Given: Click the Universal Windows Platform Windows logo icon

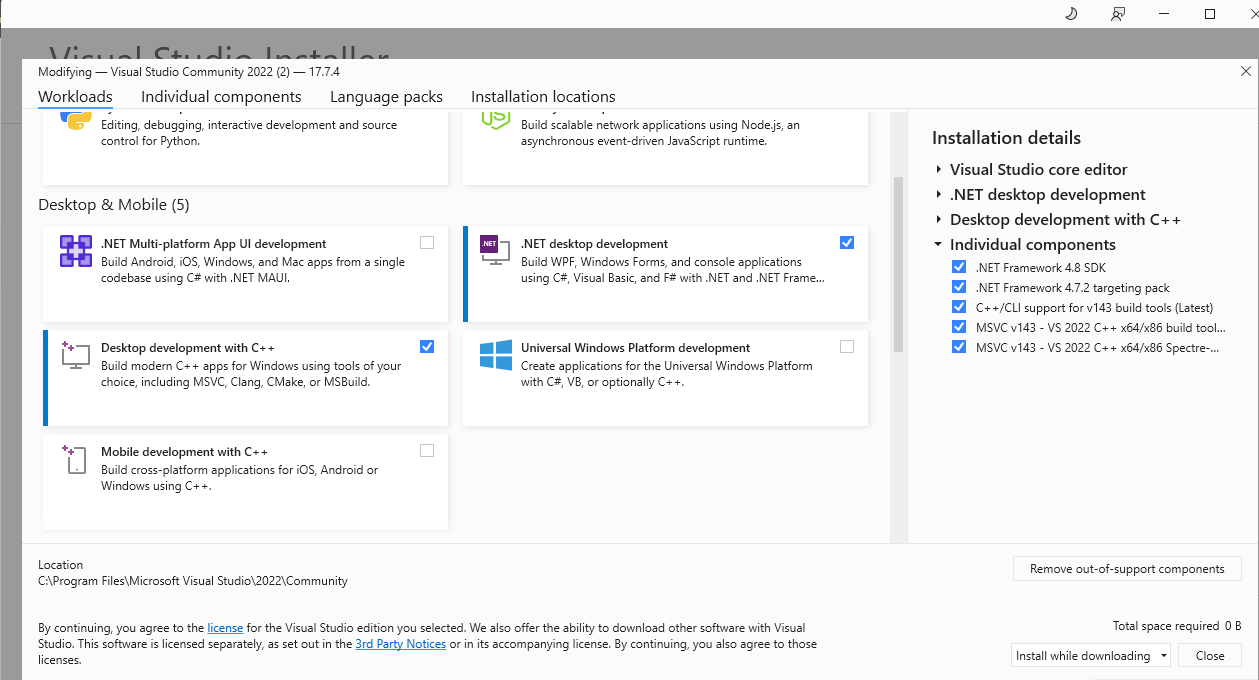Looking at the screenshot, I should point(496,355).
